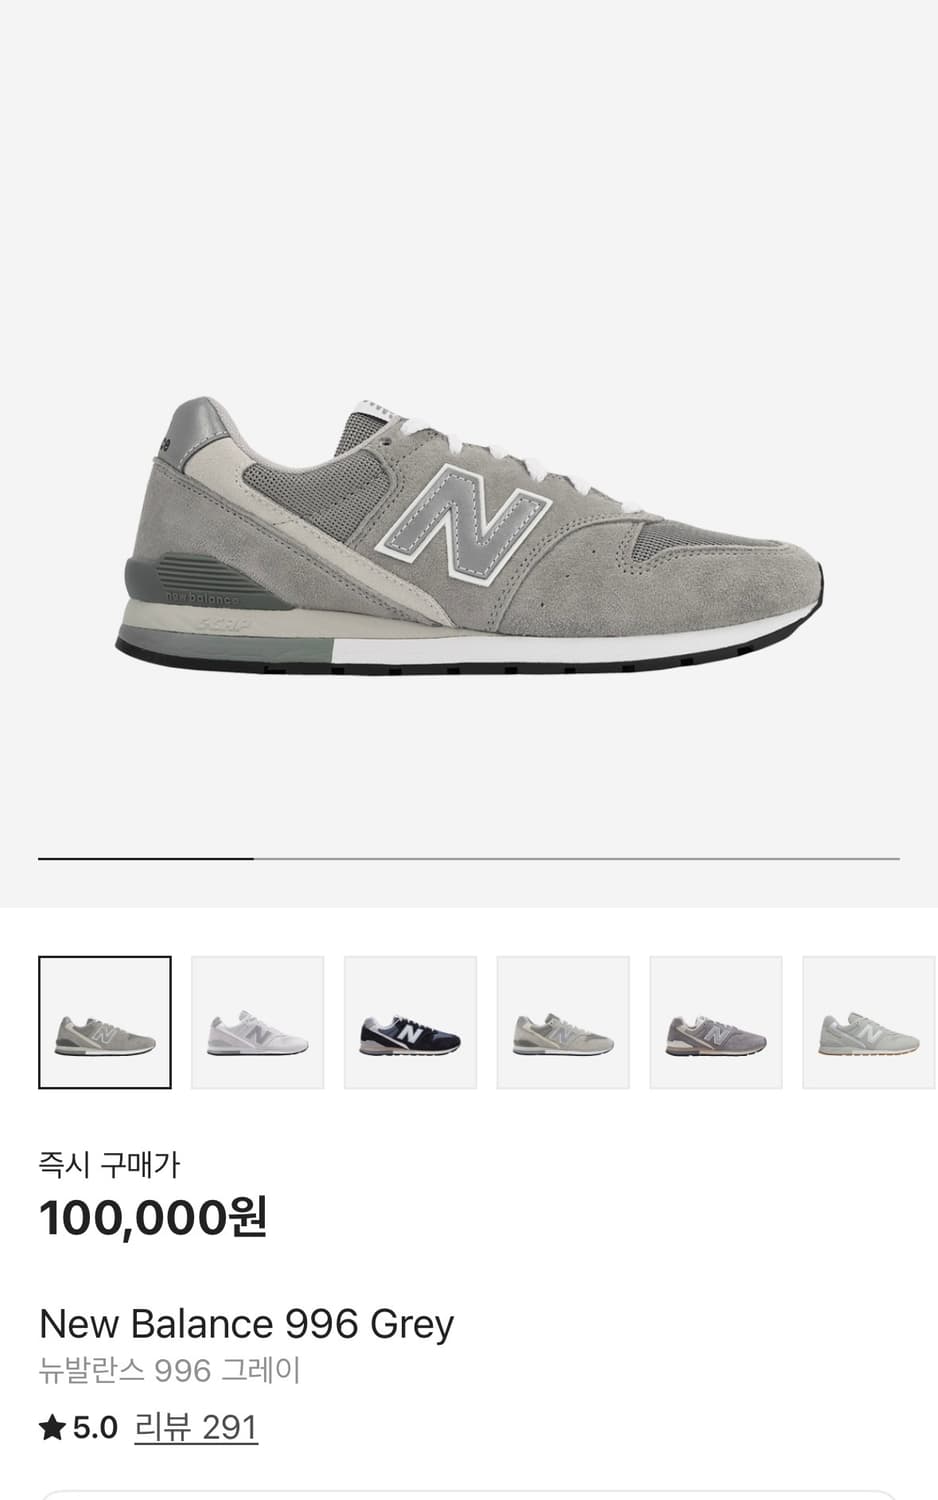The height and width of the screenshot is (1500, 938).
Task: Open the partially visible box below reviews
Action: pos(469,1494)
